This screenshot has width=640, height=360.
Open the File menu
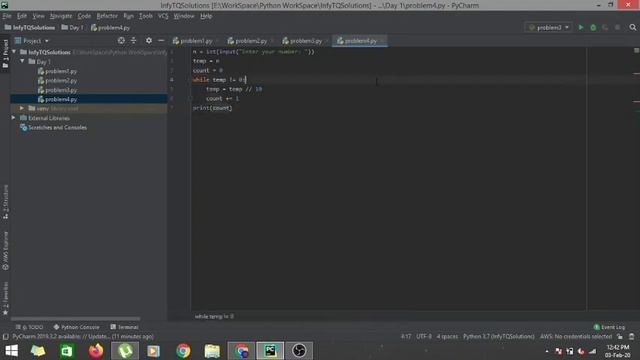(7, 16)
